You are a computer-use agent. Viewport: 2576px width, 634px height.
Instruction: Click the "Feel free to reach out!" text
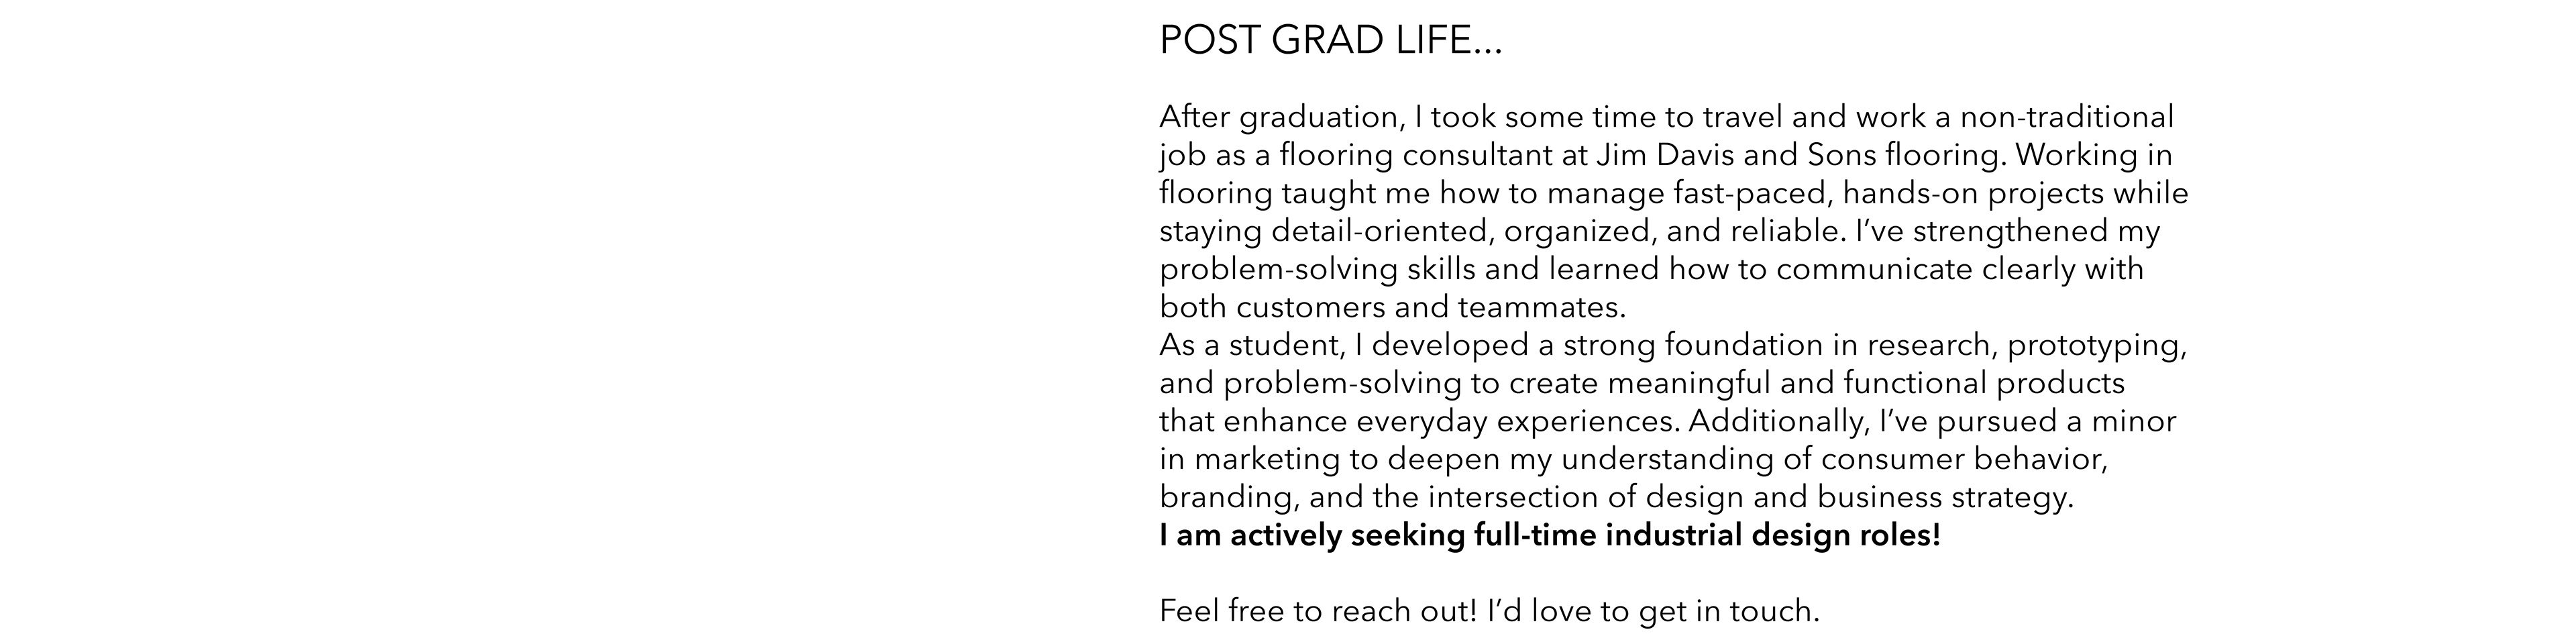click(1317, 611)
